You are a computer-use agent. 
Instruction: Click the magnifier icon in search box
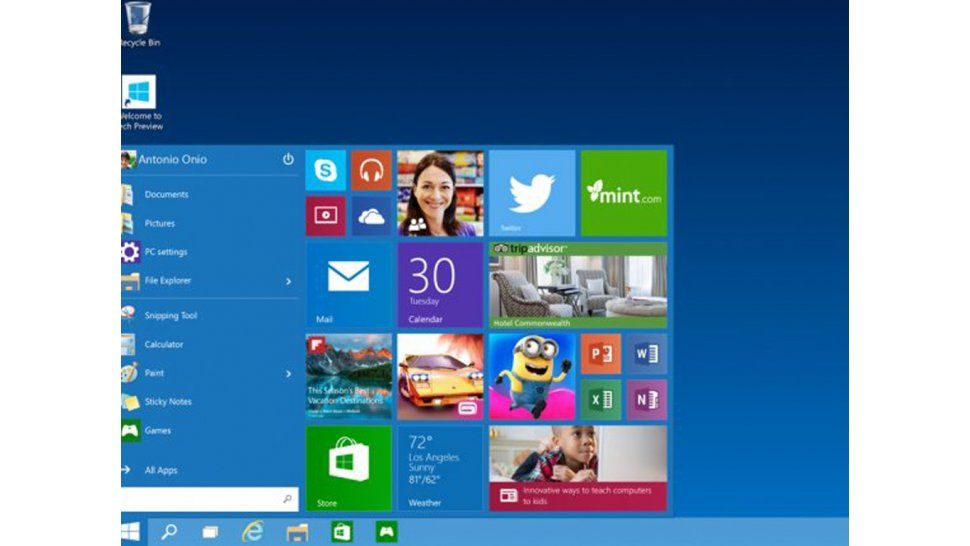(287, 499)
